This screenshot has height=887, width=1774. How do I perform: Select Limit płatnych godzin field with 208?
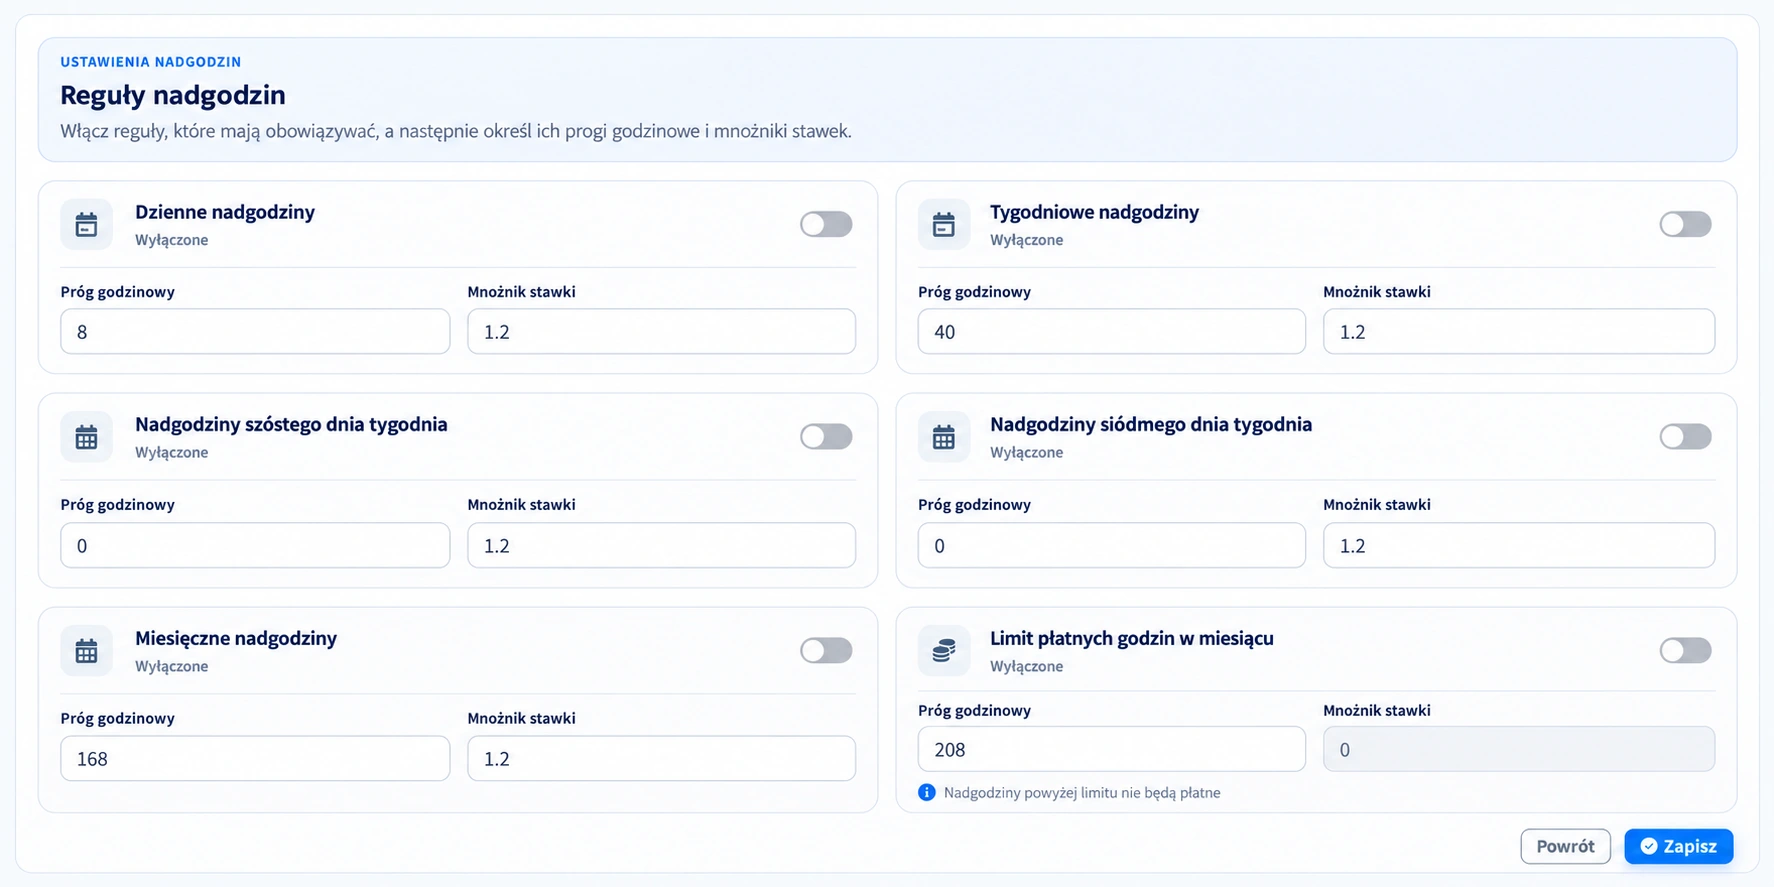[1112, 749]
